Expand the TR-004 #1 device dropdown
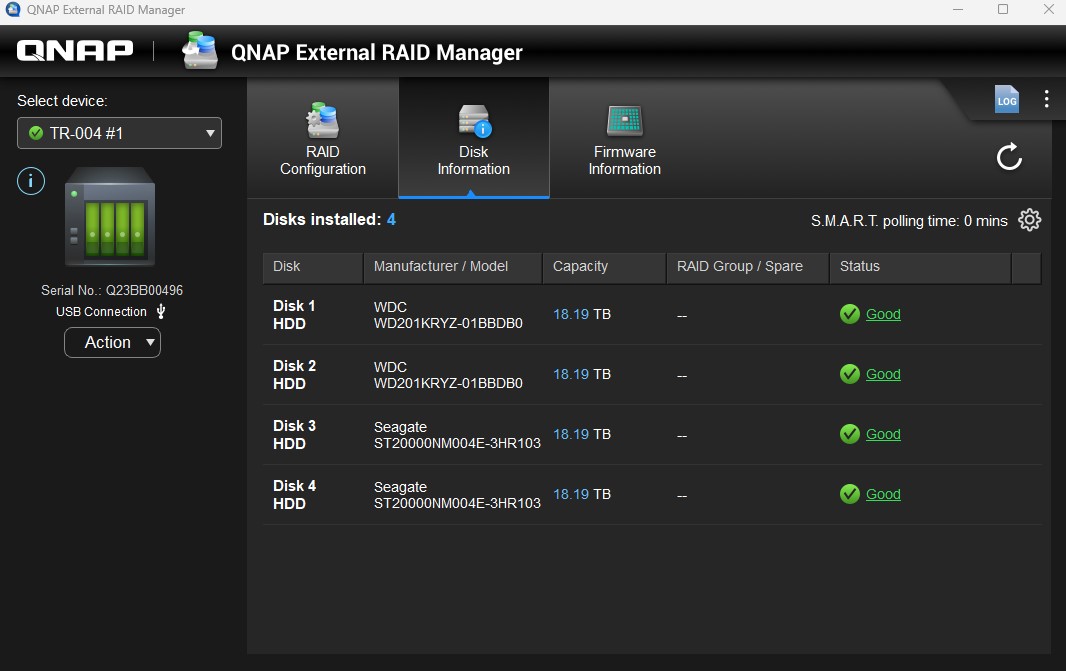 click(119, 133)
